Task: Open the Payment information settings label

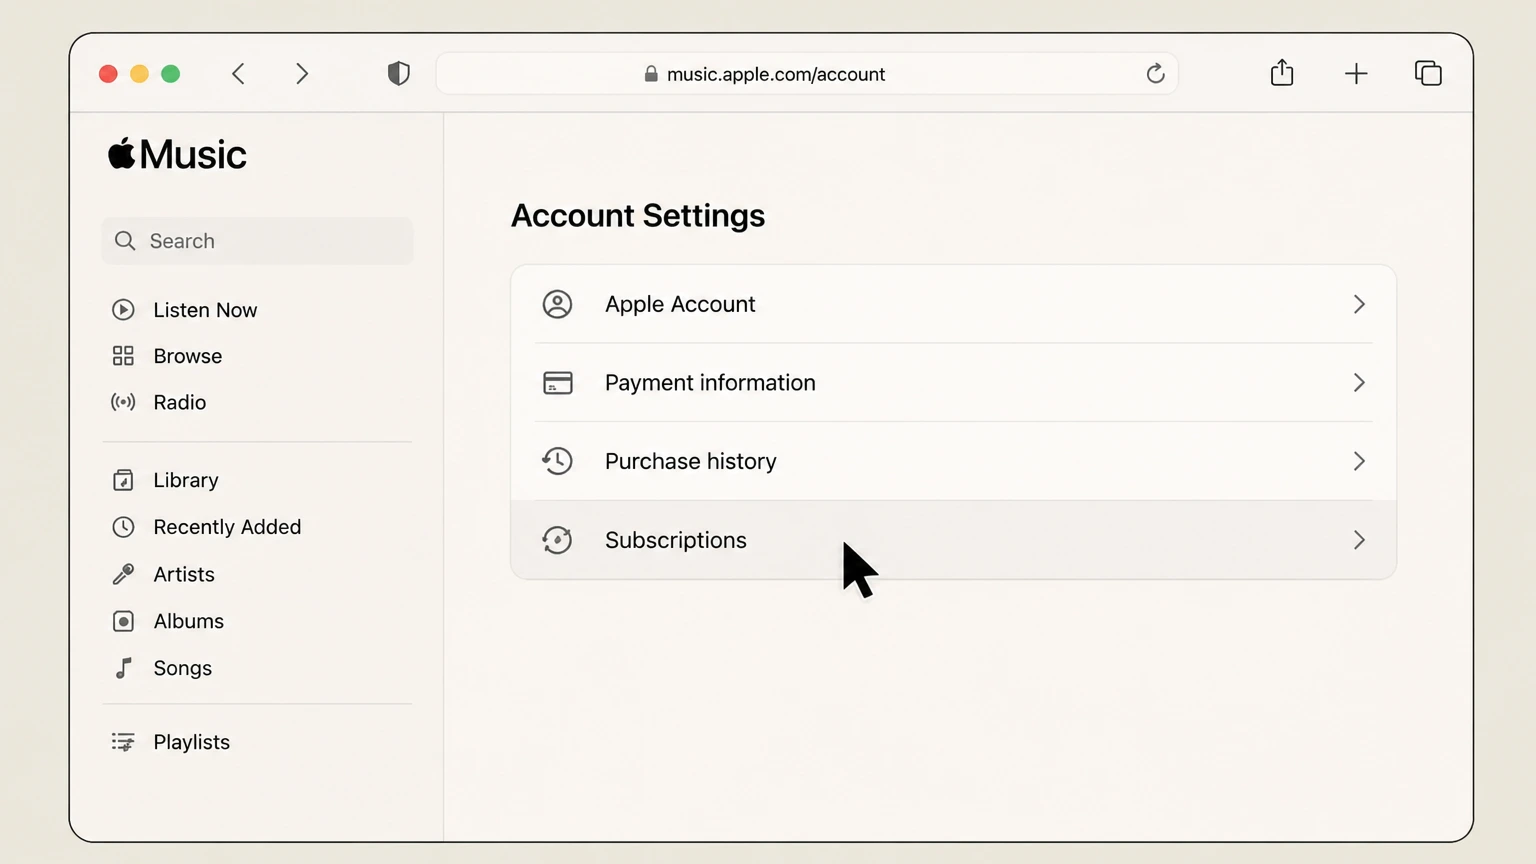Action: (710, 383)
